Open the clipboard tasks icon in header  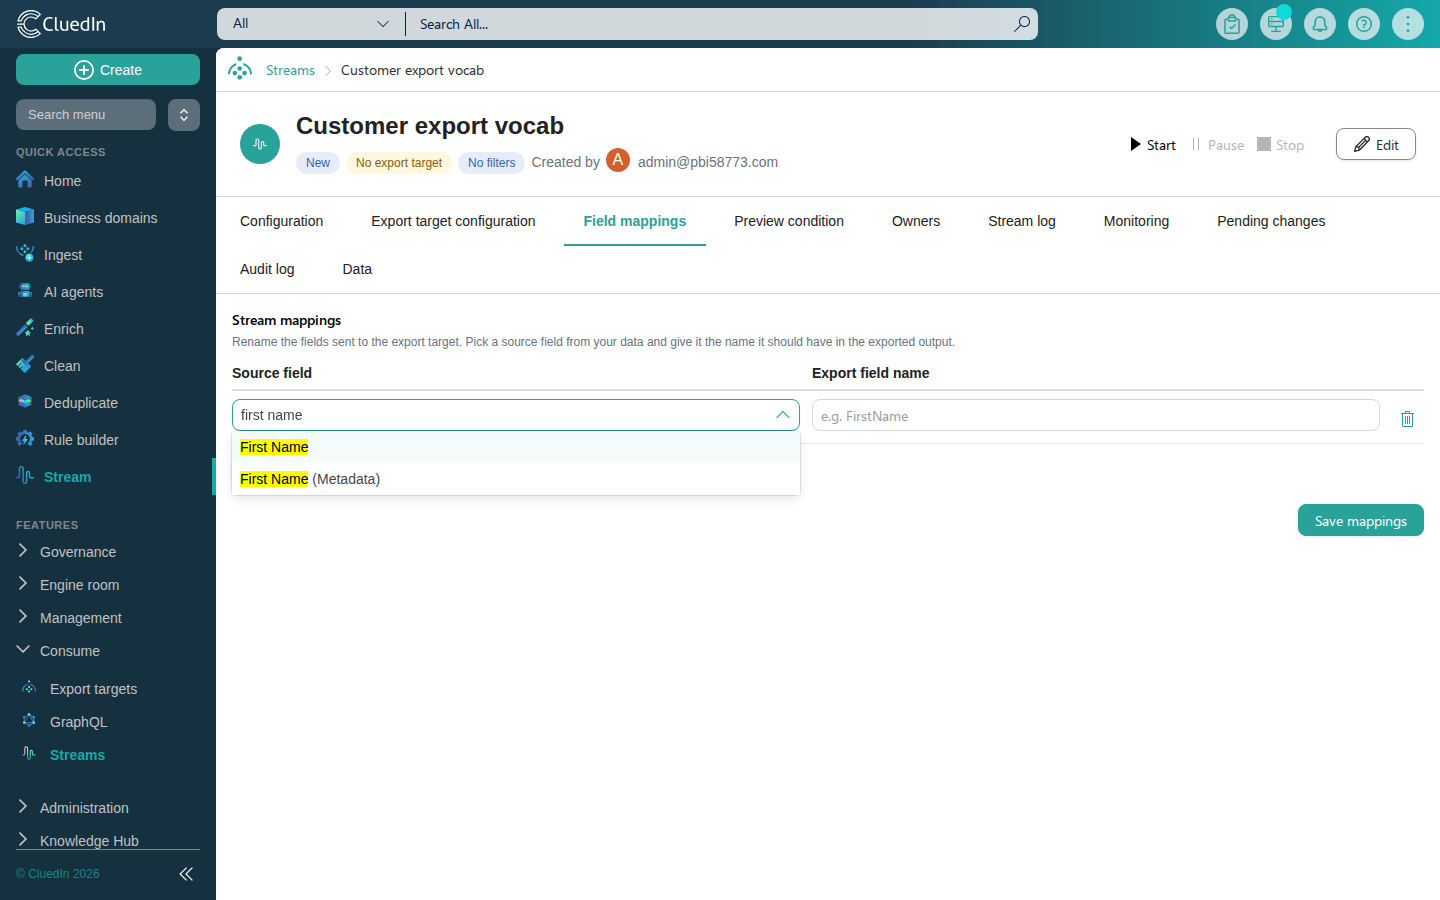(1232, 24)
